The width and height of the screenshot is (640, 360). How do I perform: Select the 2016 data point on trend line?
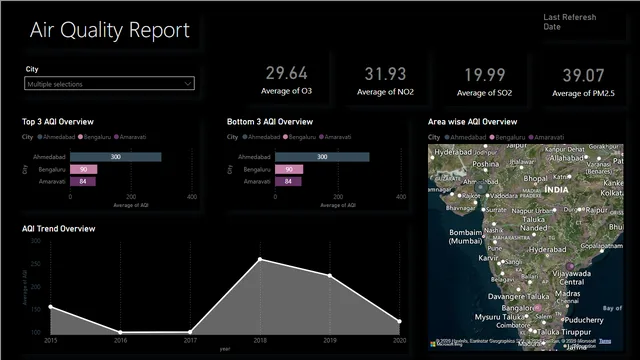click(x=120, y=332)
